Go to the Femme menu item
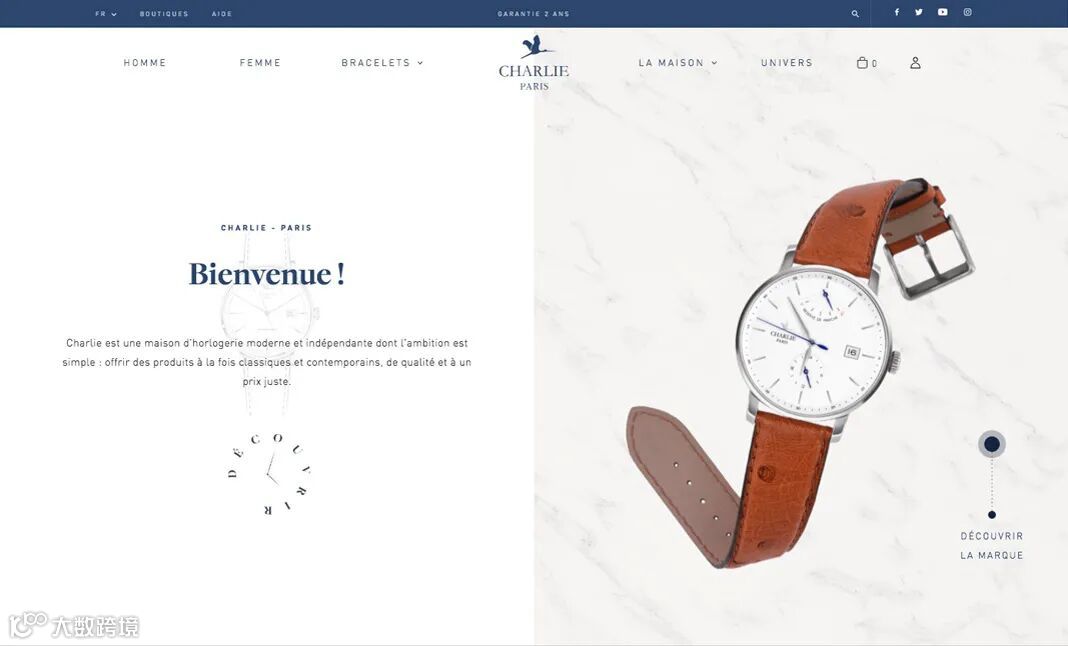The image size is (1068, 646). (x=260, y=63)
